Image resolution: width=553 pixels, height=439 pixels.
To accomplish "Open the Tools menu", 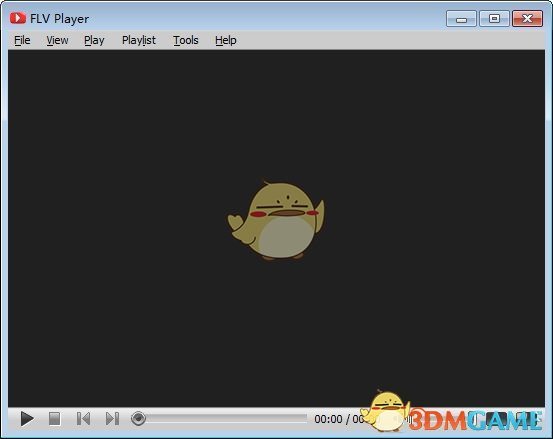I will [186, 41].
